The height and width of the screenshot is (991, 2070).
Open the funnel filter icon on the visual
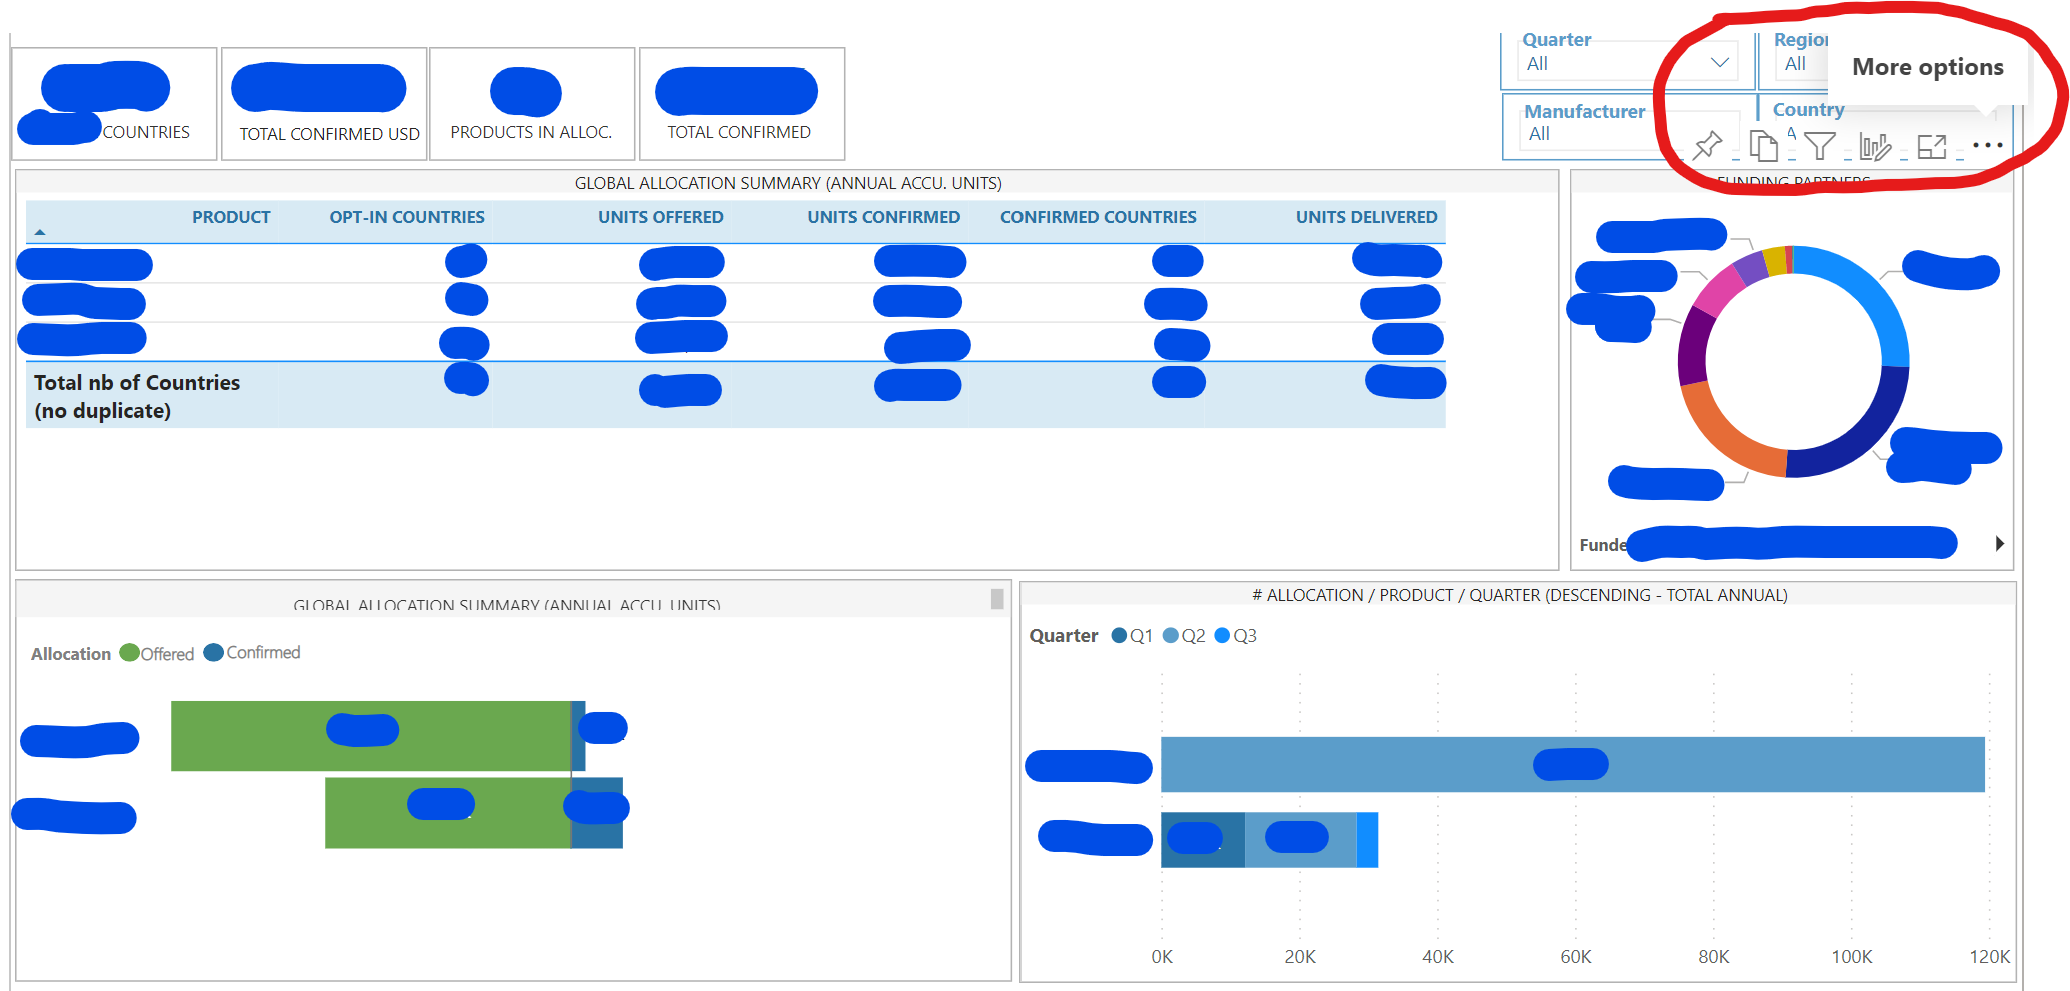[1820, 147]
